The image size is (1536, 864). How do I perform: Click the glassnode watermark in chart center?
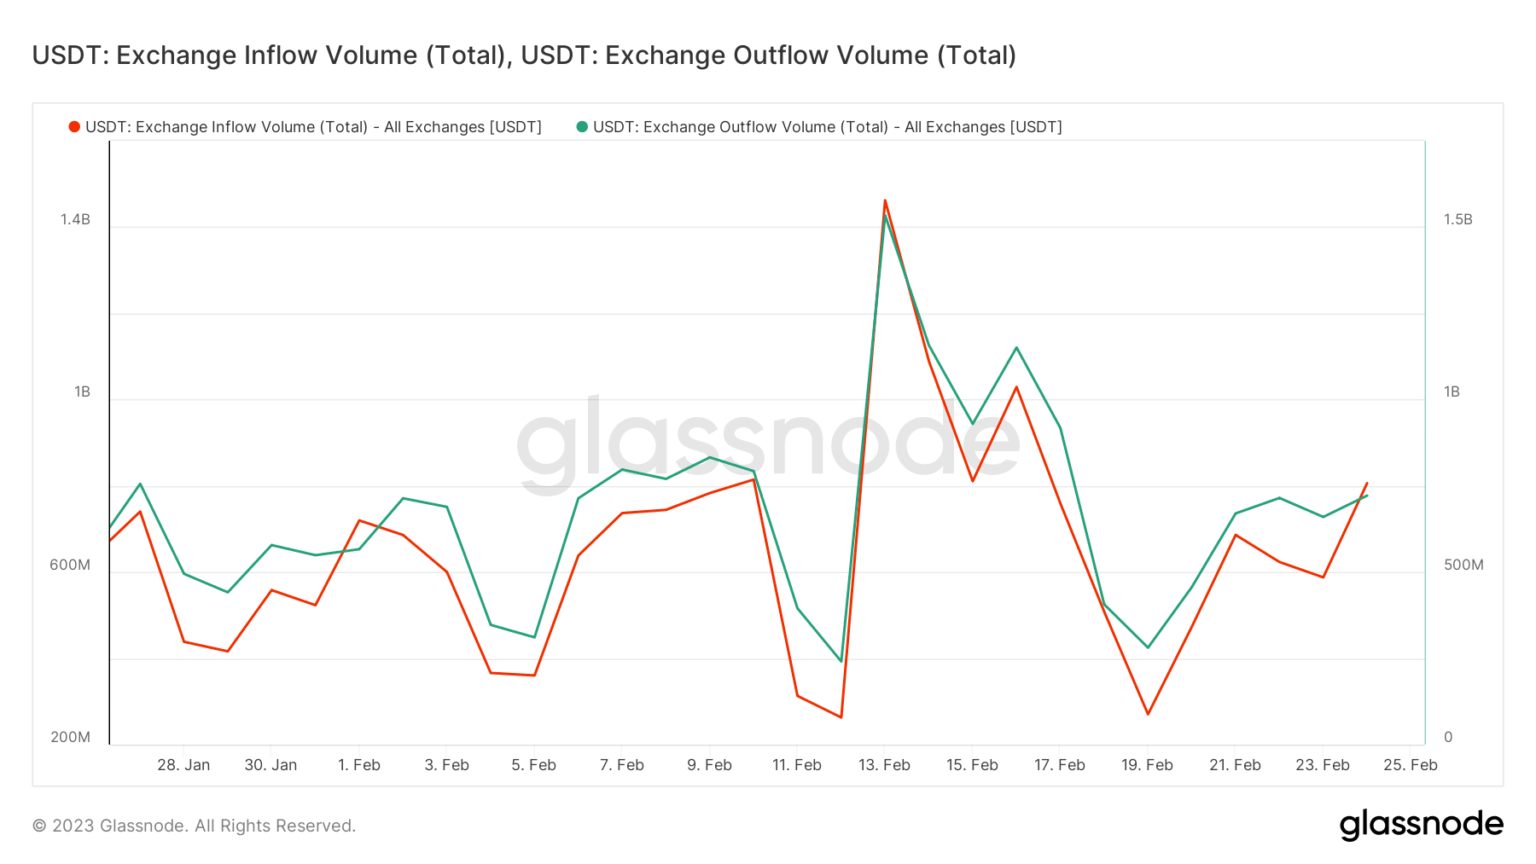coord(768,443)
